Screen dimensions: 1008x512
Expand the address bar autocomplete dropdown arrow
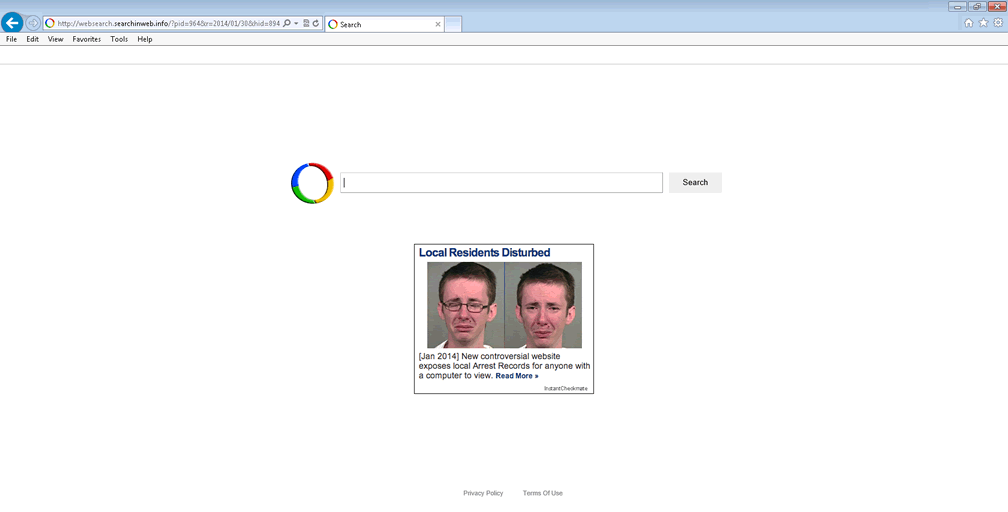click(x=296, y=23)
